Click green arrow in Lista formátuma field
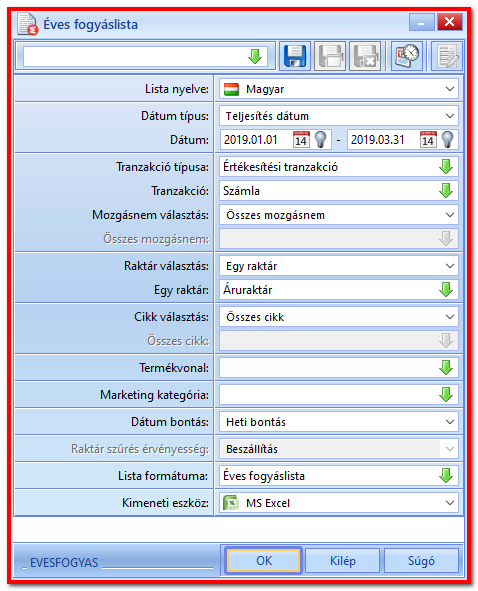 pos(446,476)
